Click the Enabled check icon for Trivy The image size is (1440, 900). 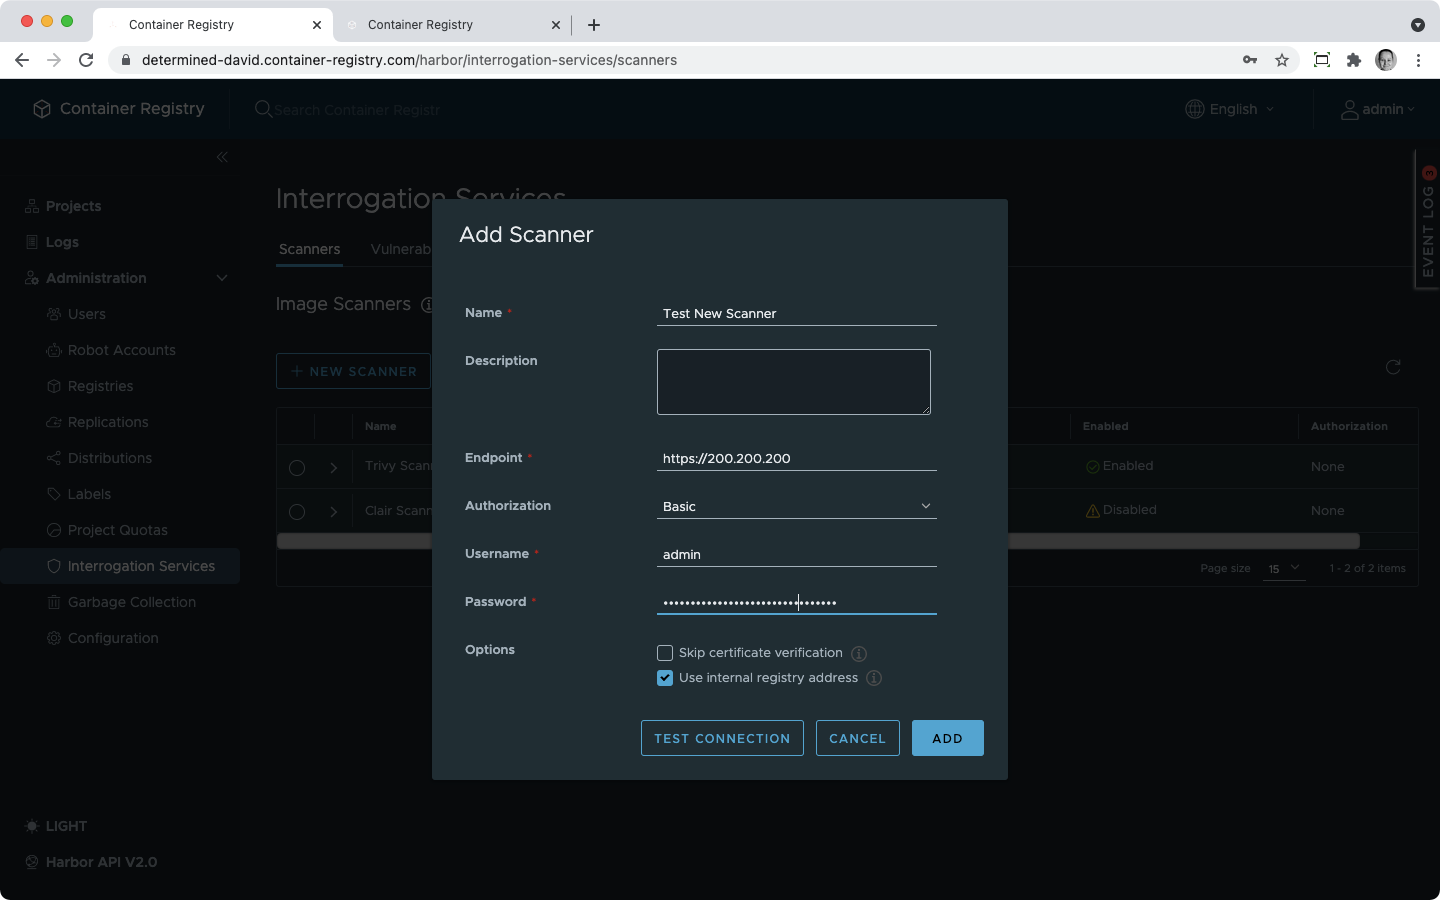click(x=1093, y=466)
